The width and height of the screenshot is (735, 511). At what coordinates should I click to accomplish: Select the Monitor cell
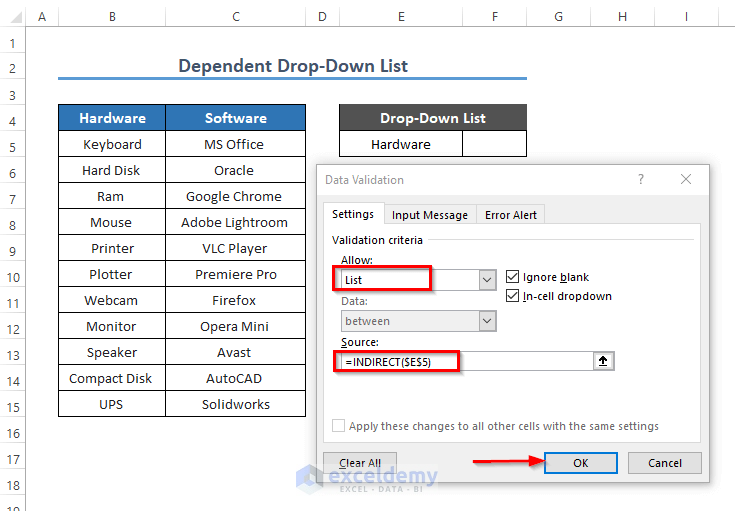(x=112, y=326)
